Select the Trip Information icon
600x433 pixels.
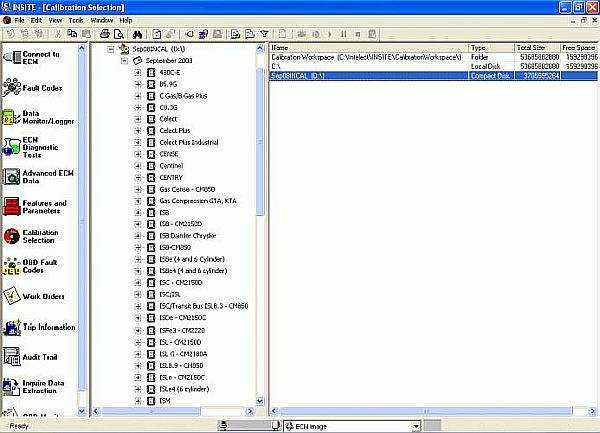pyautogui.click(x=12, y=327)
